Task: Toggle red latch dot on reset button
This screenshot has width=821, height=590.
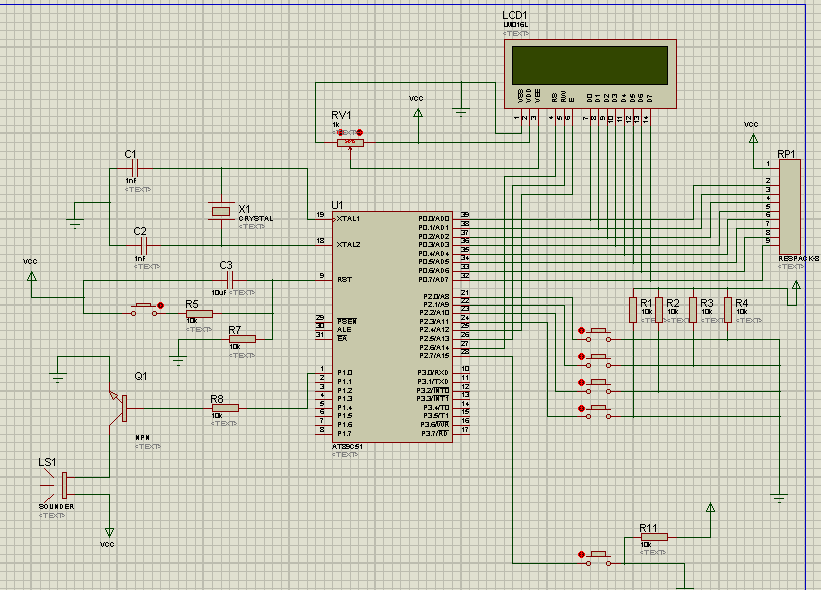Action: 161,305
